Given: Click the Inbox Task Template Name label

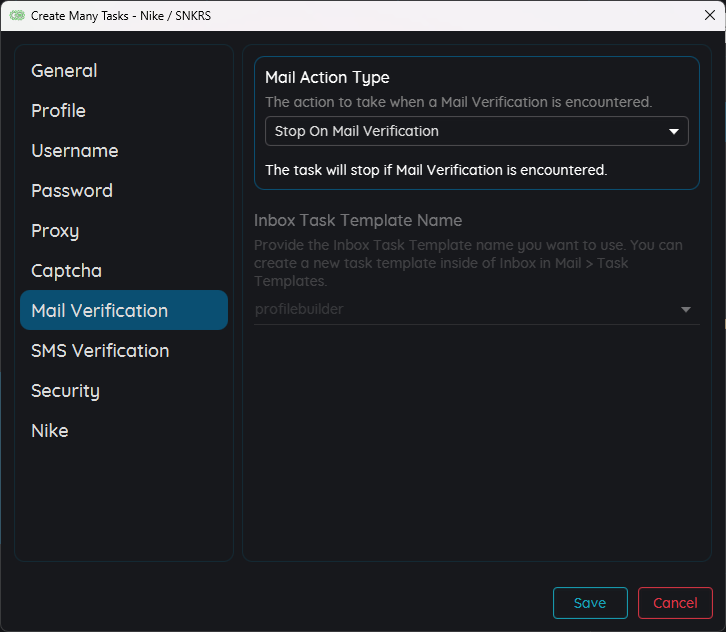Looking at the screenshot, I should point(358,220).
